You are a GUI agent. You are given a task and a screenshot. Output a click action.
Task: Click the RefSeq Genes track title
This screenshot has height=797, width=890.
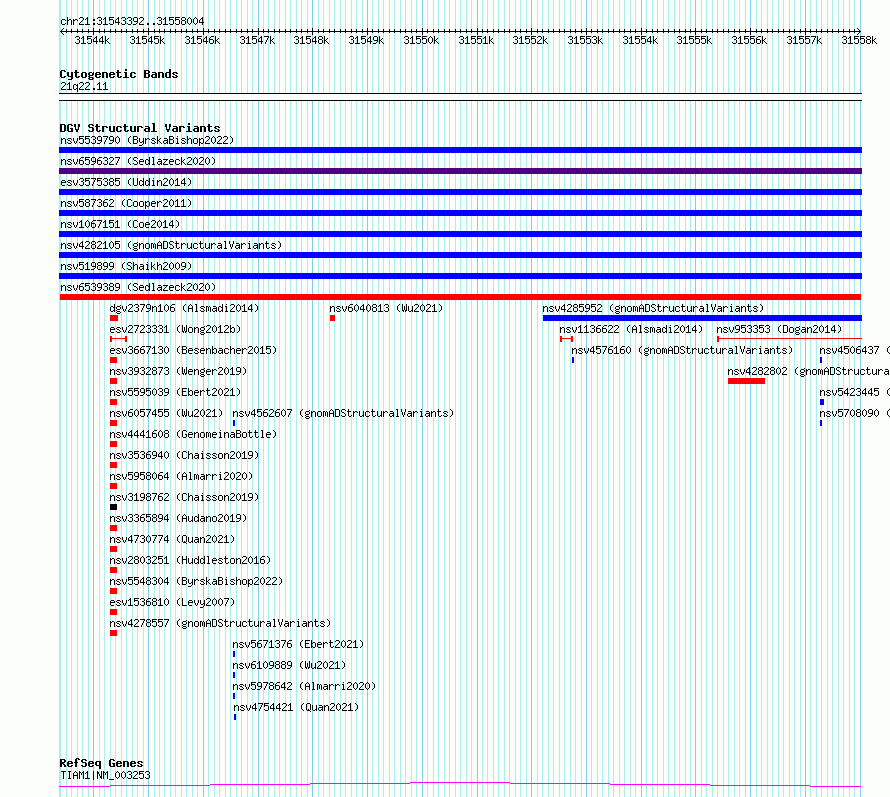[x=101, y=763]
